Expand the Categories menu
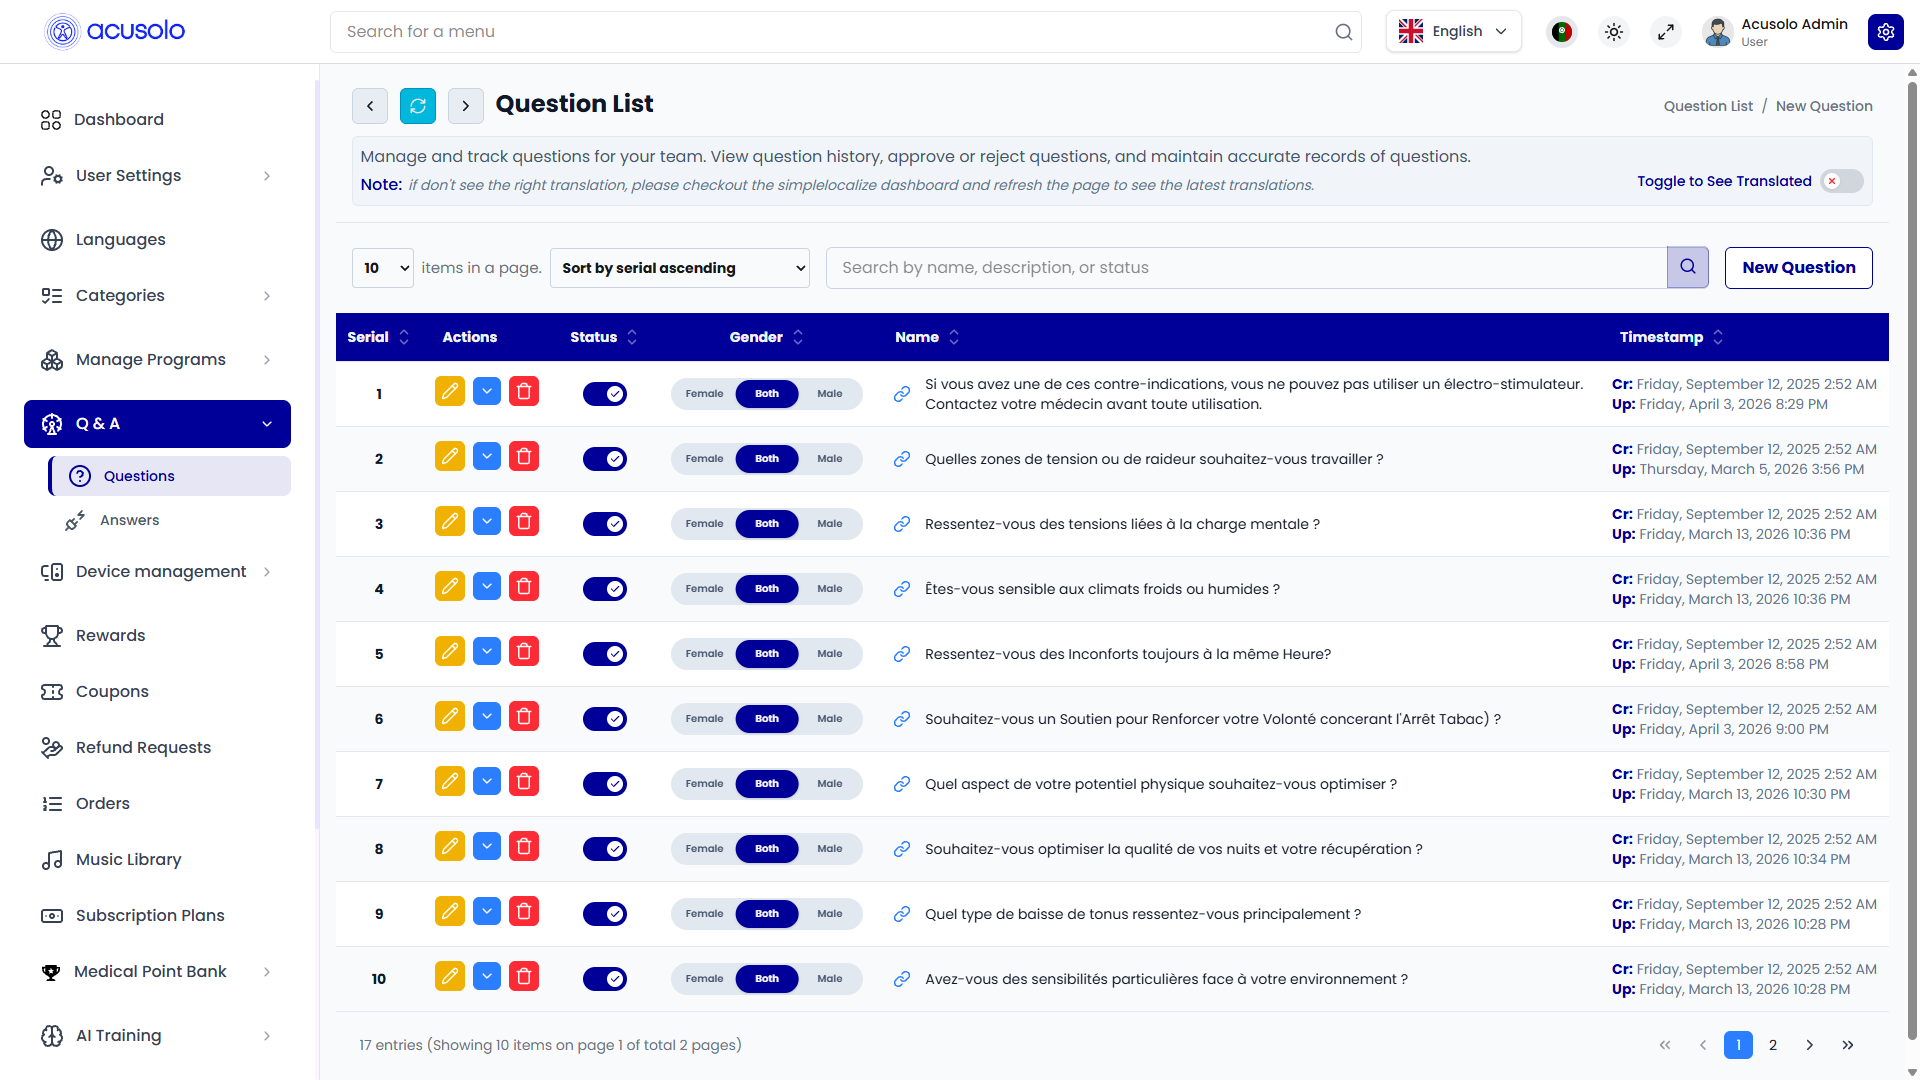Viewport: 1920px width, 1080px height. pyautogui.click(x=157, y=296)
